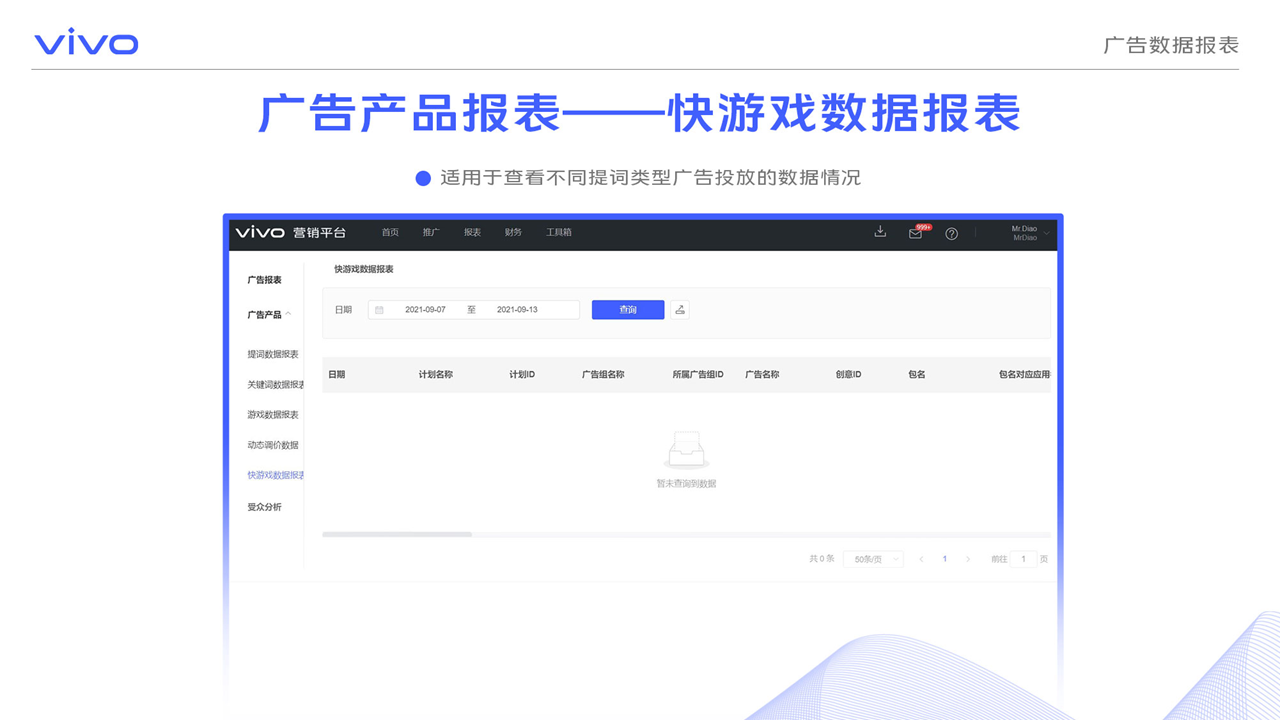Go to next page arrow in pagination
The height and width of the screenshot is (720, 1280).
(968, 559)
